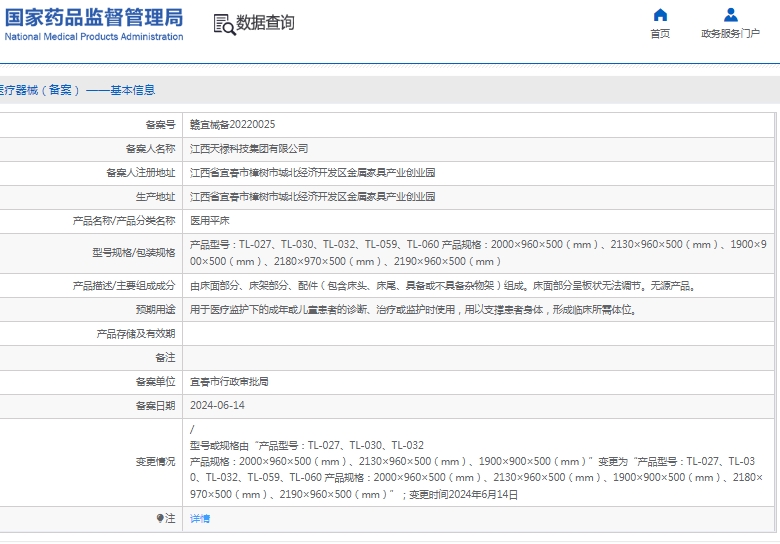Click the 备案日期 row label

tap(155, 405)
